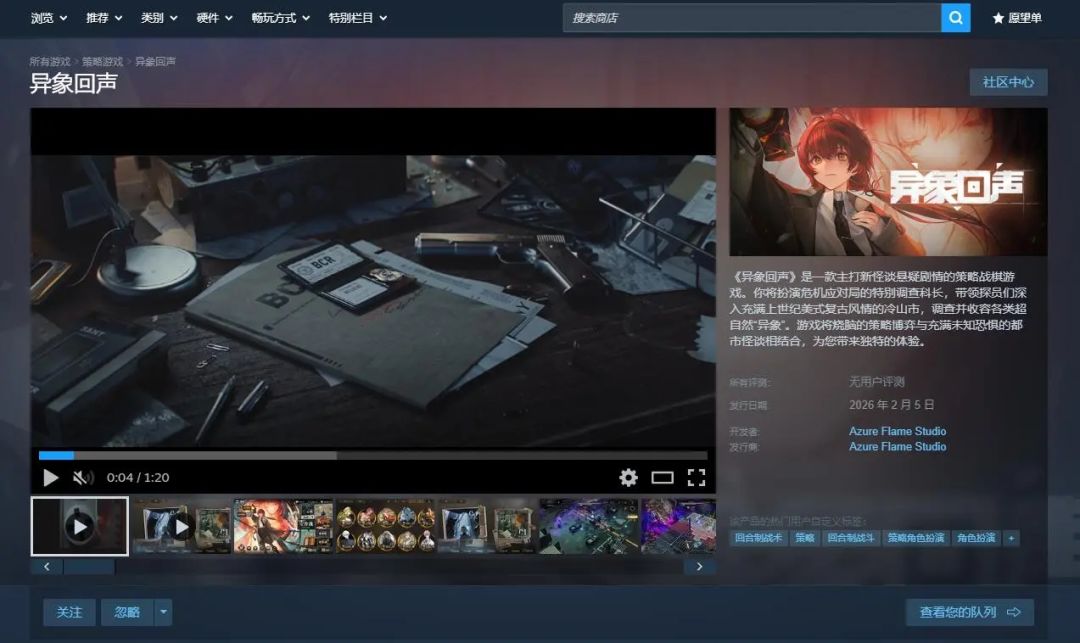Seek on the video progress bar
The image size is (1080, 643).
point(373,455)
